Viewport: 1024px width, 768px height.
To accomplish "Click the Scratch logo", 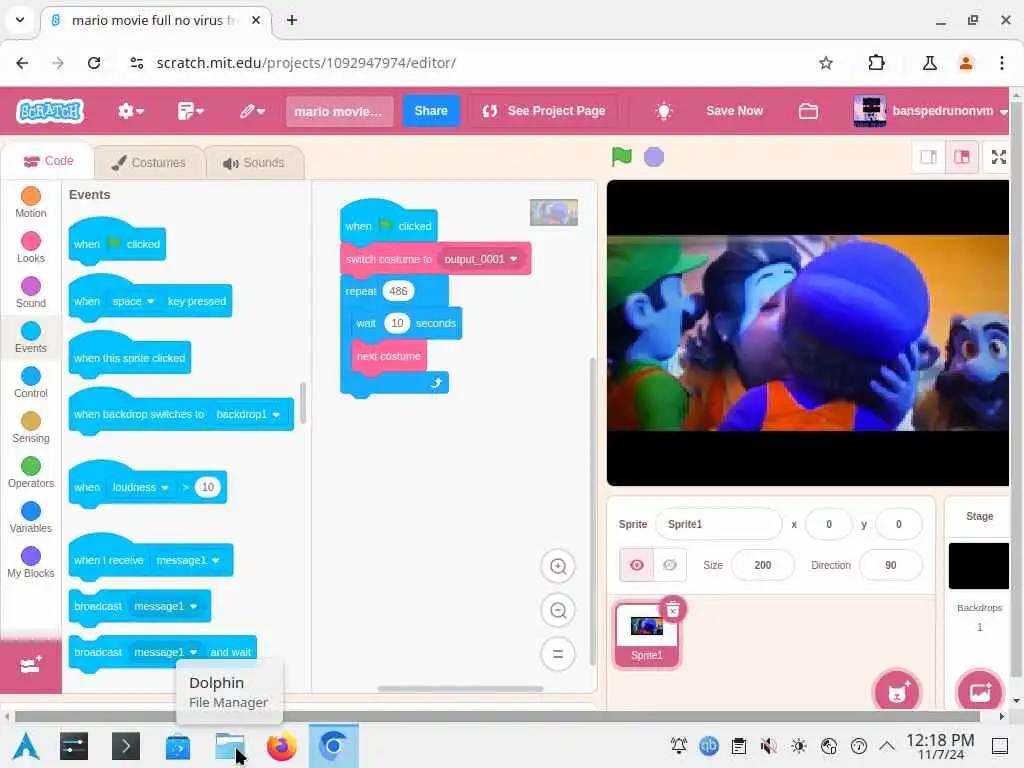I will coord(50,111).
